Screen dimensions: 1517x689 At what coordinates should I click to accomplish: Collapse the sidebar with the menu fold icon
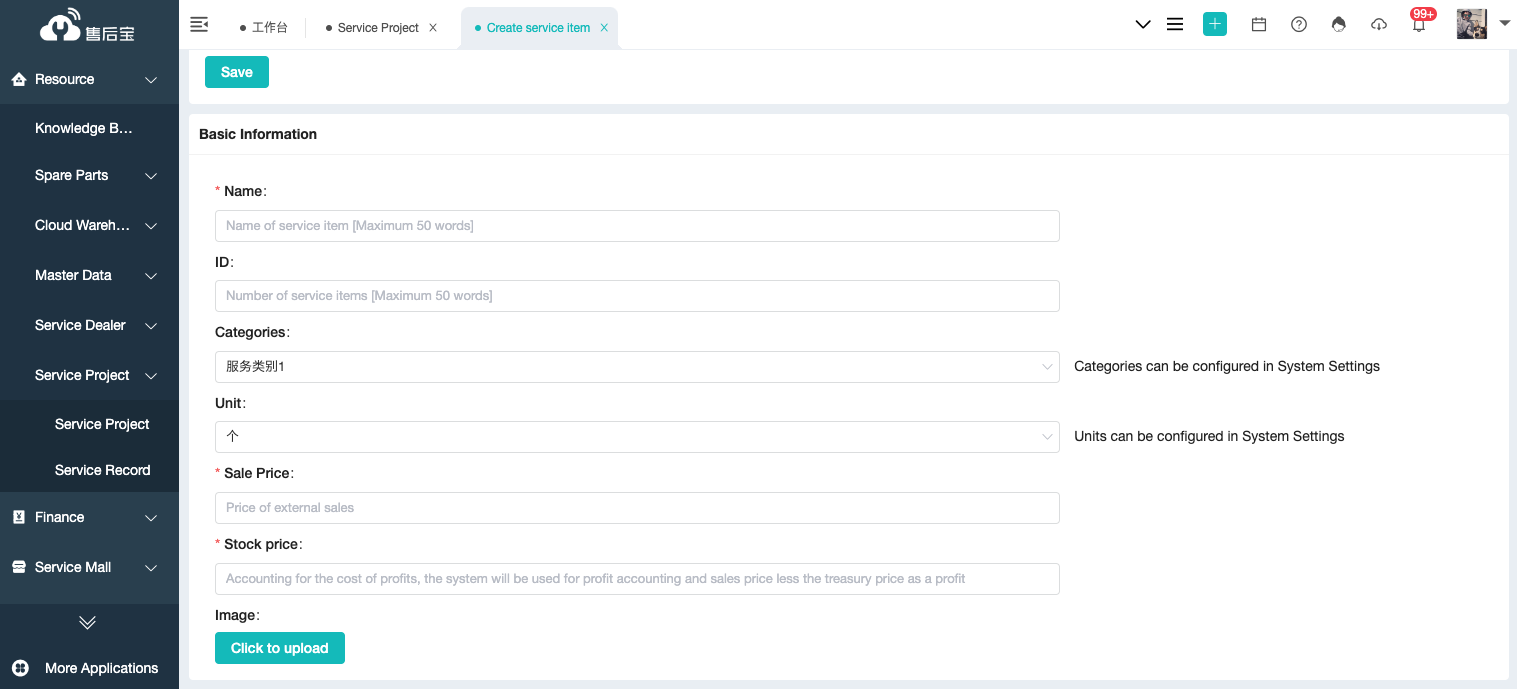click(x=199, y=25)
